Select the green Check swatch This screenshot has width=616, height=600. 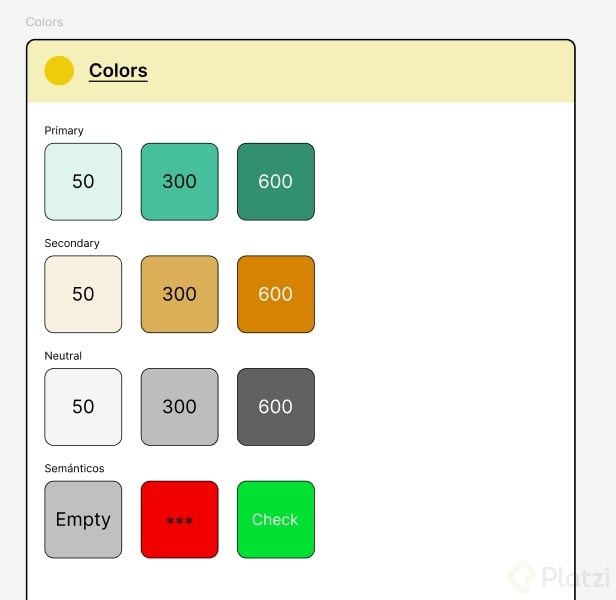[x=275, y=519]
